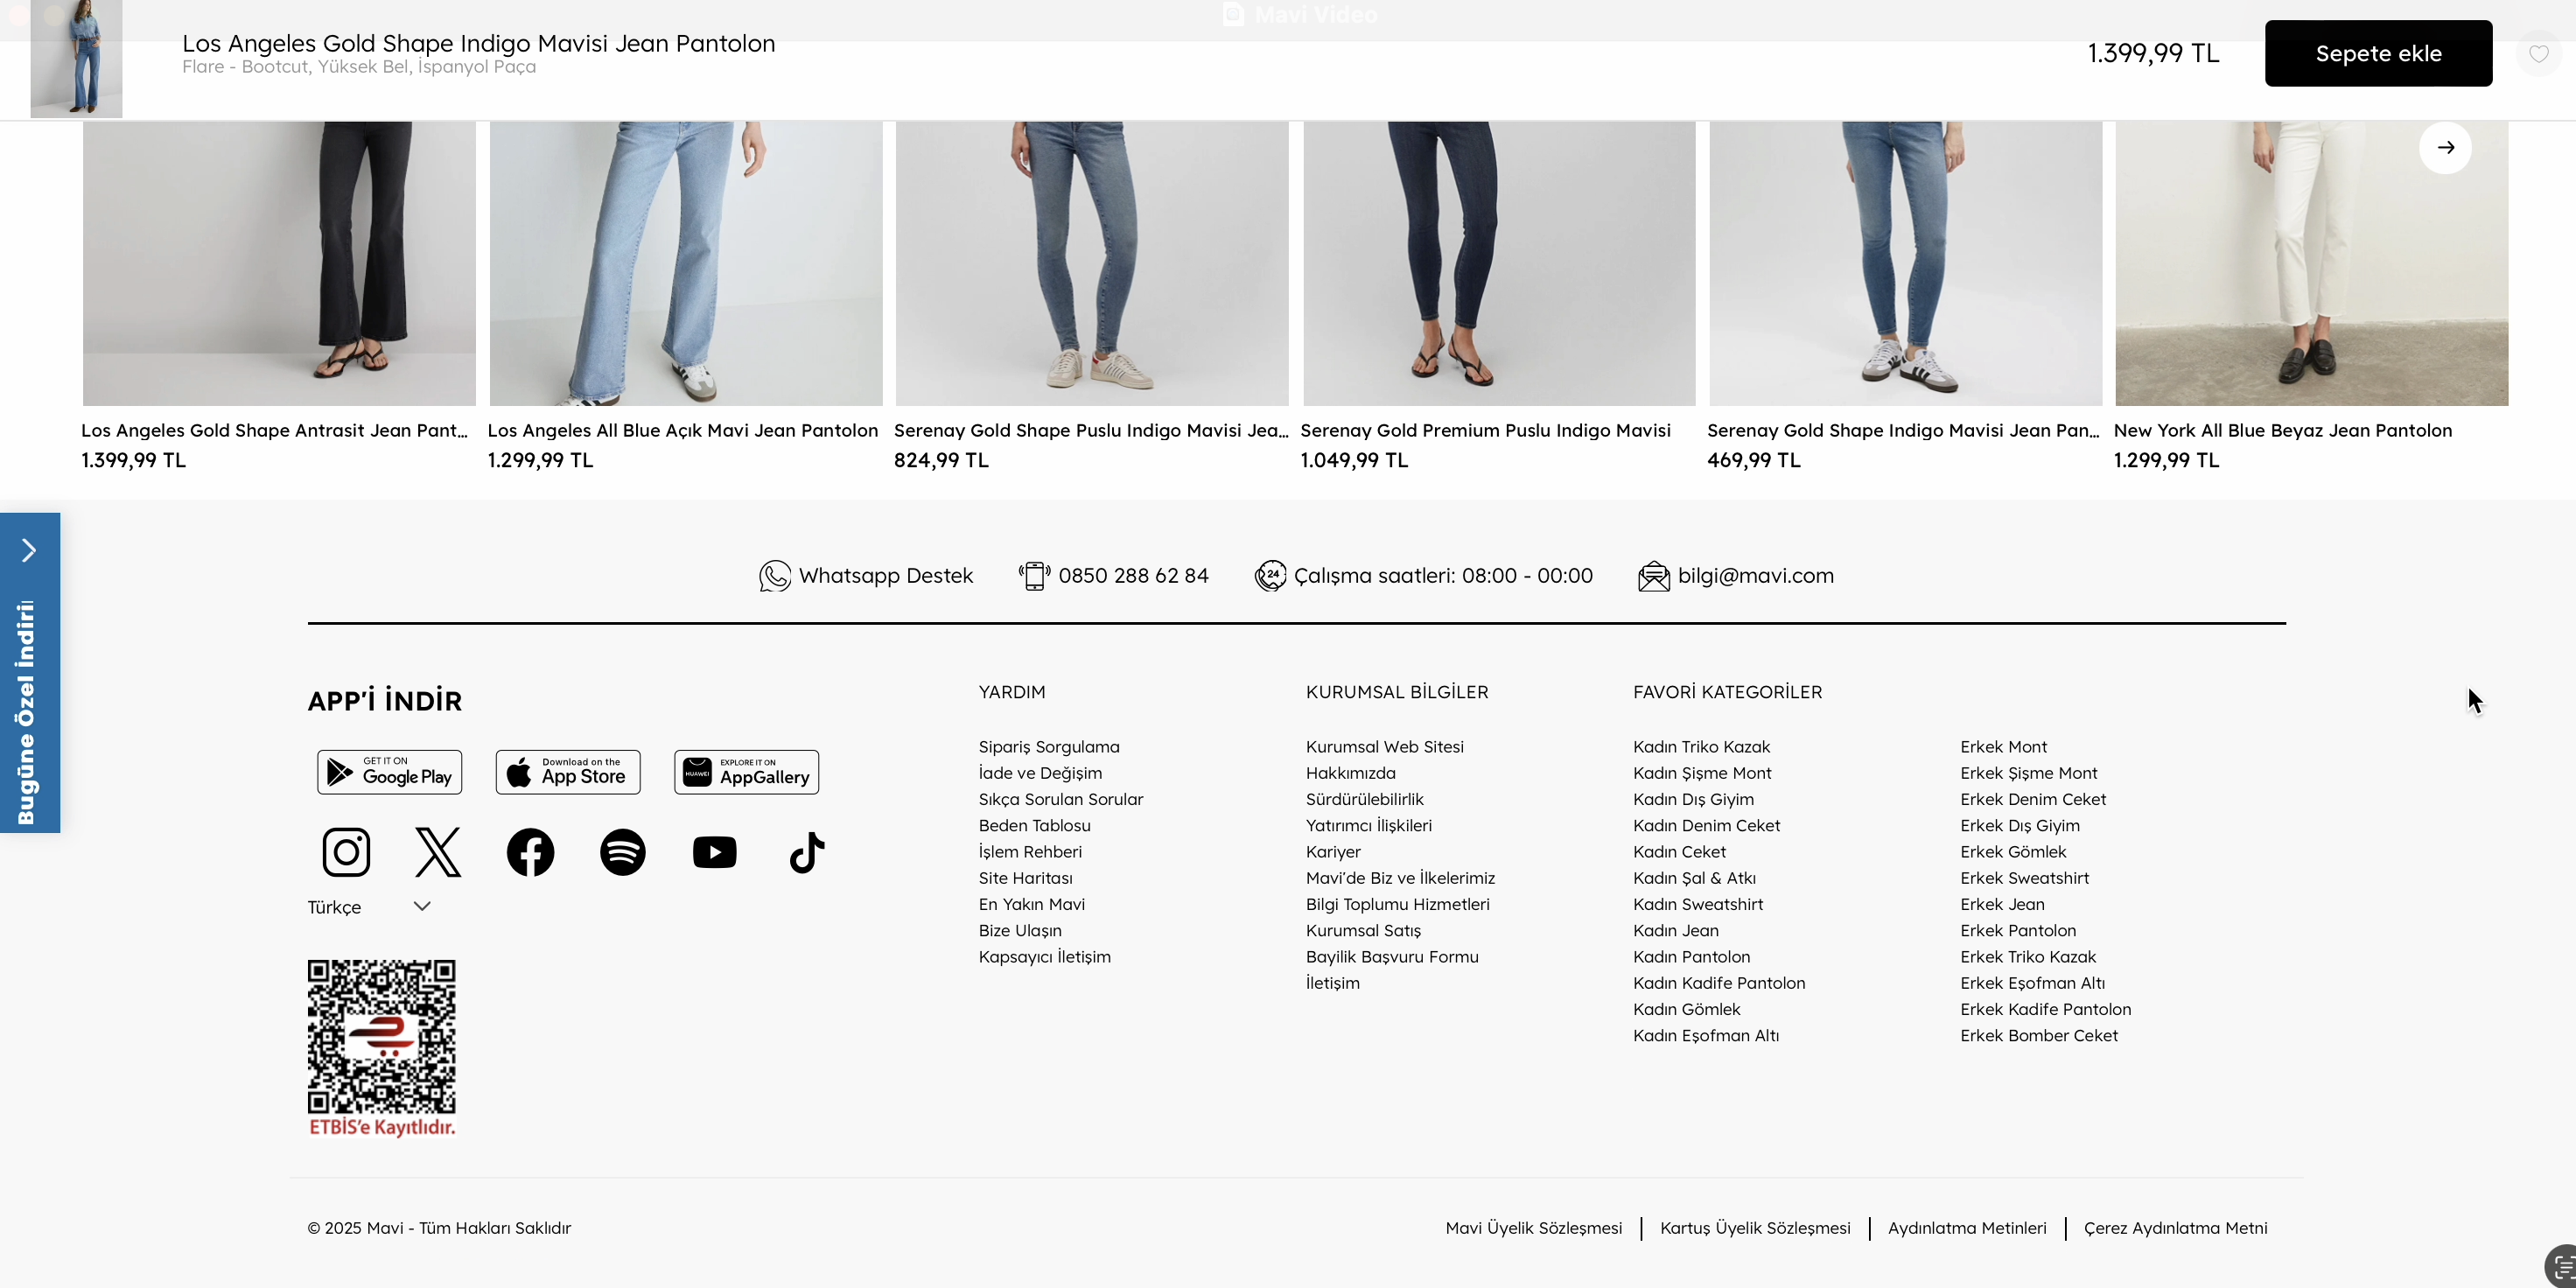Open Mavi's Spotify icon
The width and height of the screenshot is (2576, 1288).
(x=622, y=852)
